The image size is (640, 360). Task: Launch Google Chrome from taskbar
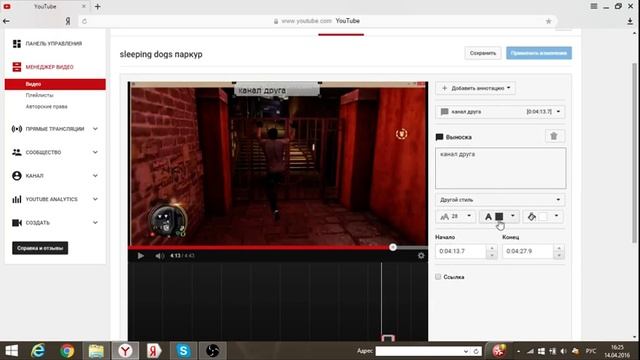pos(67,351)
